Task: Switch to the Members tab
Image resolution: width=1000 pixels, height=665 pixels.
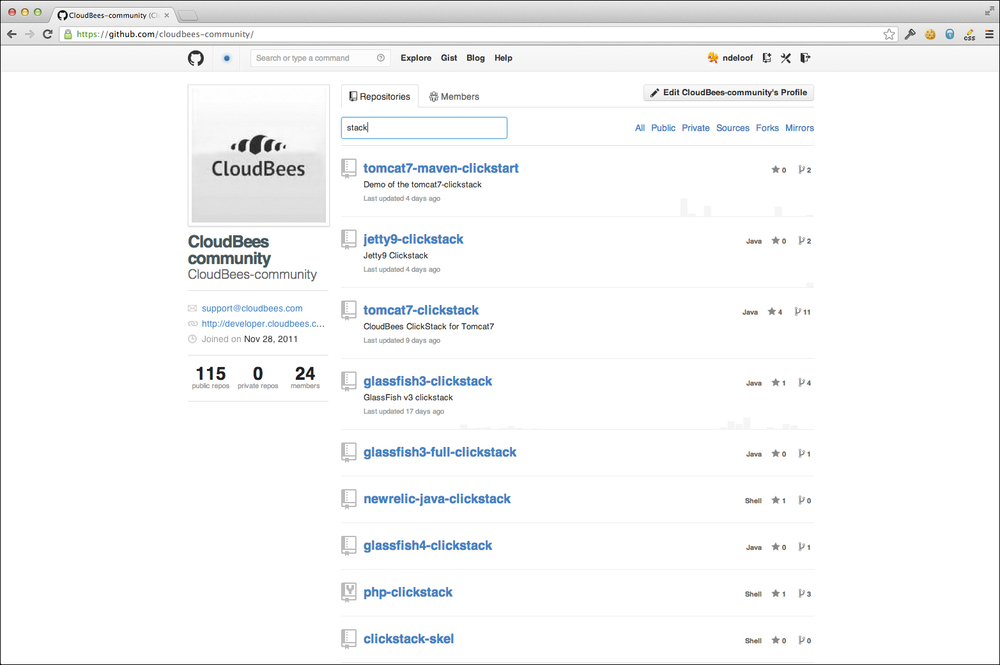Action: 453,97
